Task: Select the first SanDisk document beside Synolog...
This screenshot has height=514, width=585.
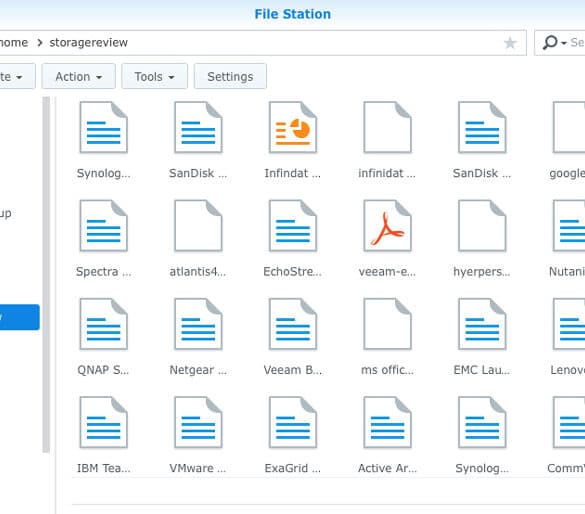Action: click(198, 127)
